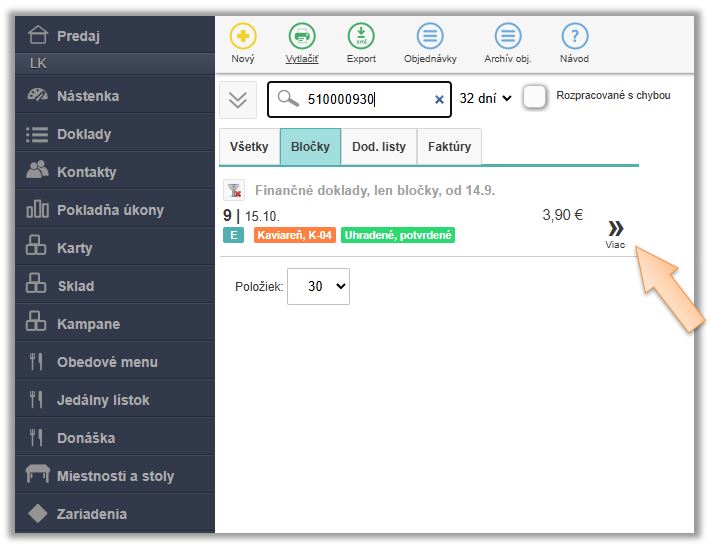Click the Vytlačiť printer icon
713x548 pixels.
[302, 37]
